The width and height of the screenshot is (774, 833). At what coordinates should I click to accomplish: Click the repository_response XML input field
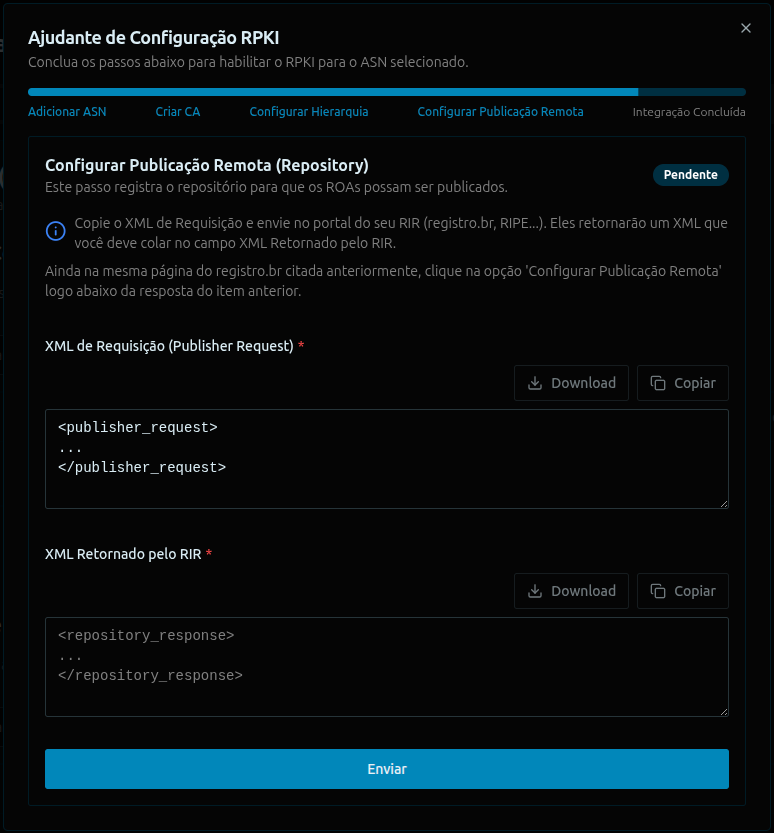coord(387,665)
